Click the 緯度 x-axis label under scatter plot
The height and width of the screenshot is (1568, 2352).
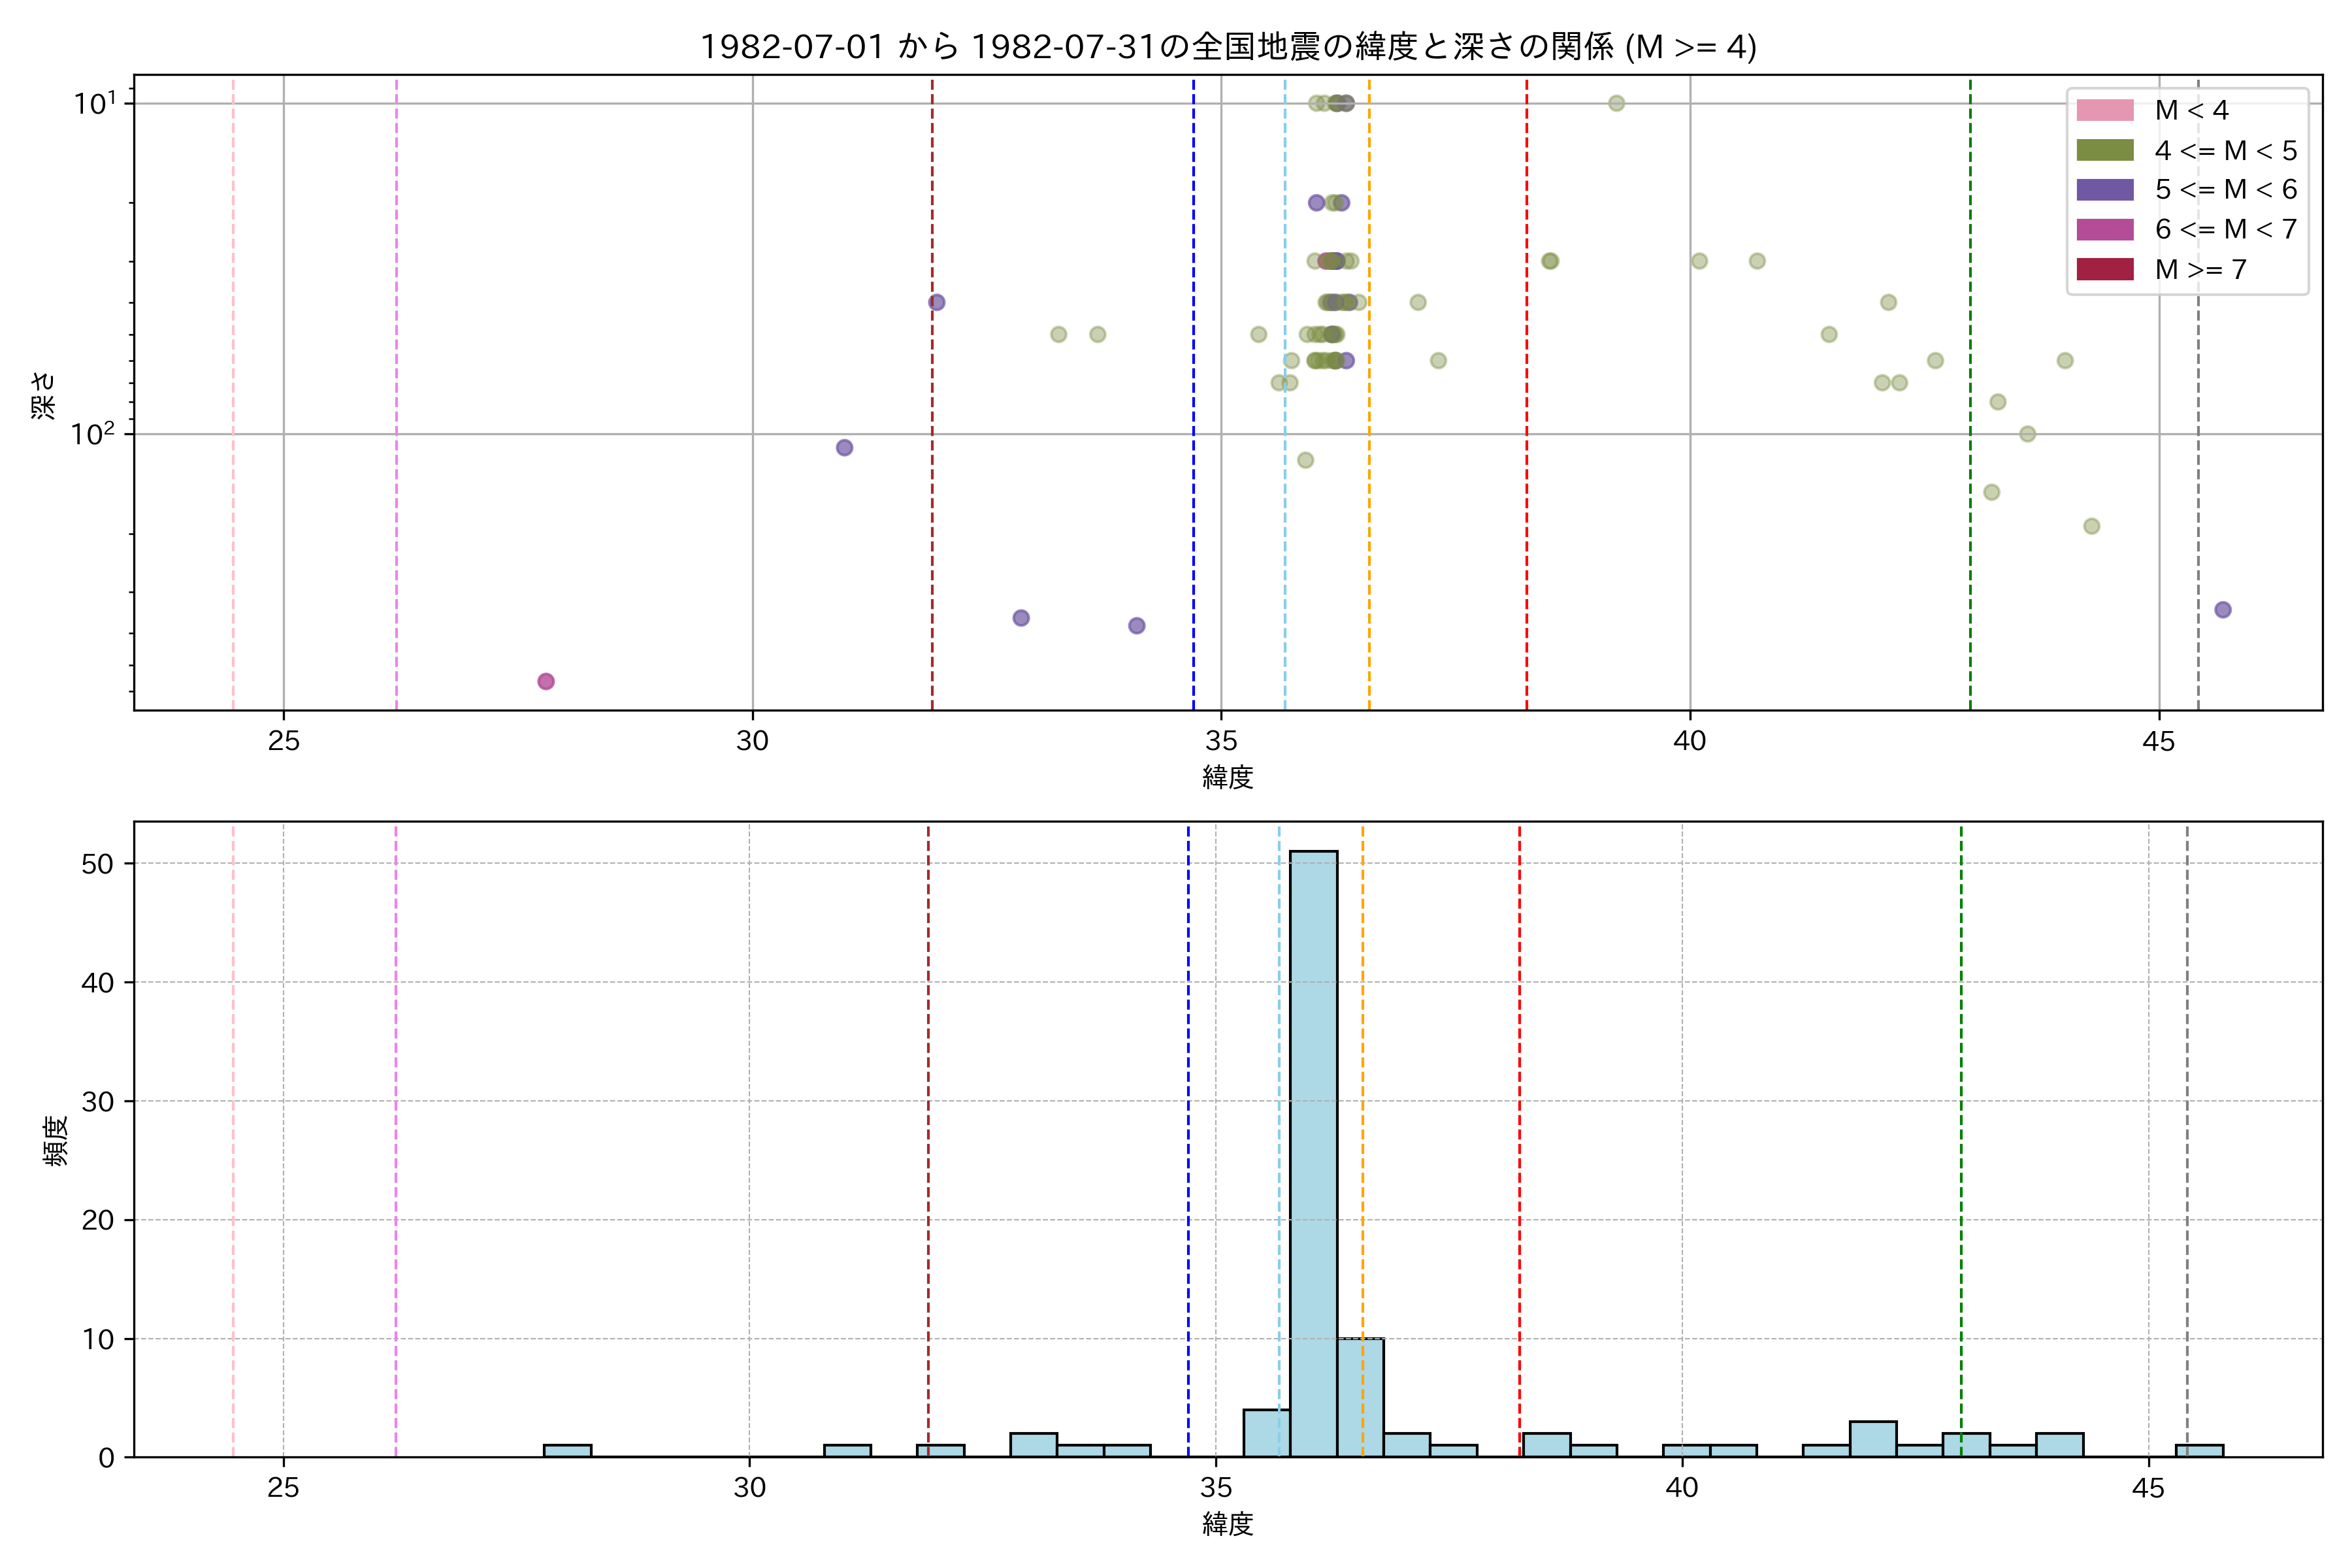coord(1227,777)
